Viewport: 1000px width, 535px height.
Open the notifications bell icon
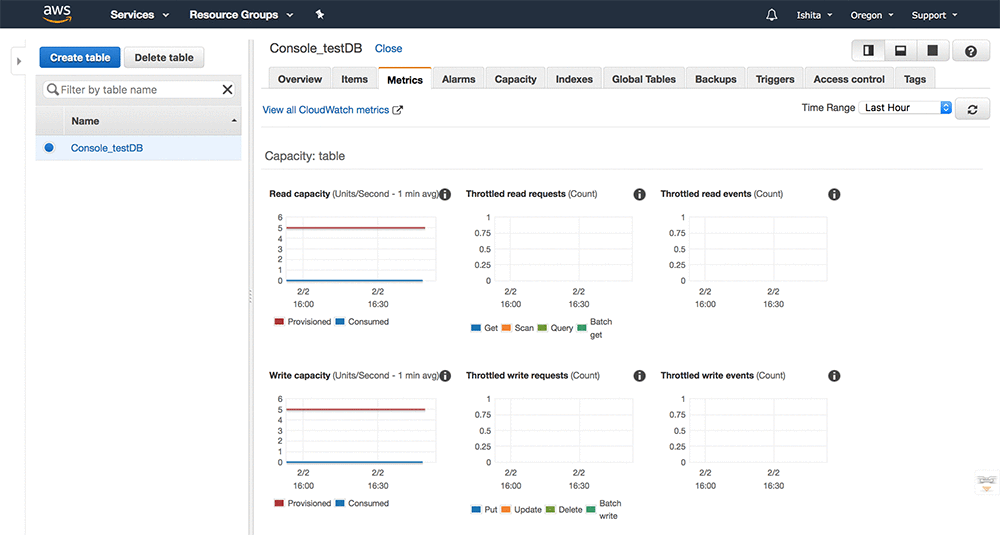(x=771, y=15)
